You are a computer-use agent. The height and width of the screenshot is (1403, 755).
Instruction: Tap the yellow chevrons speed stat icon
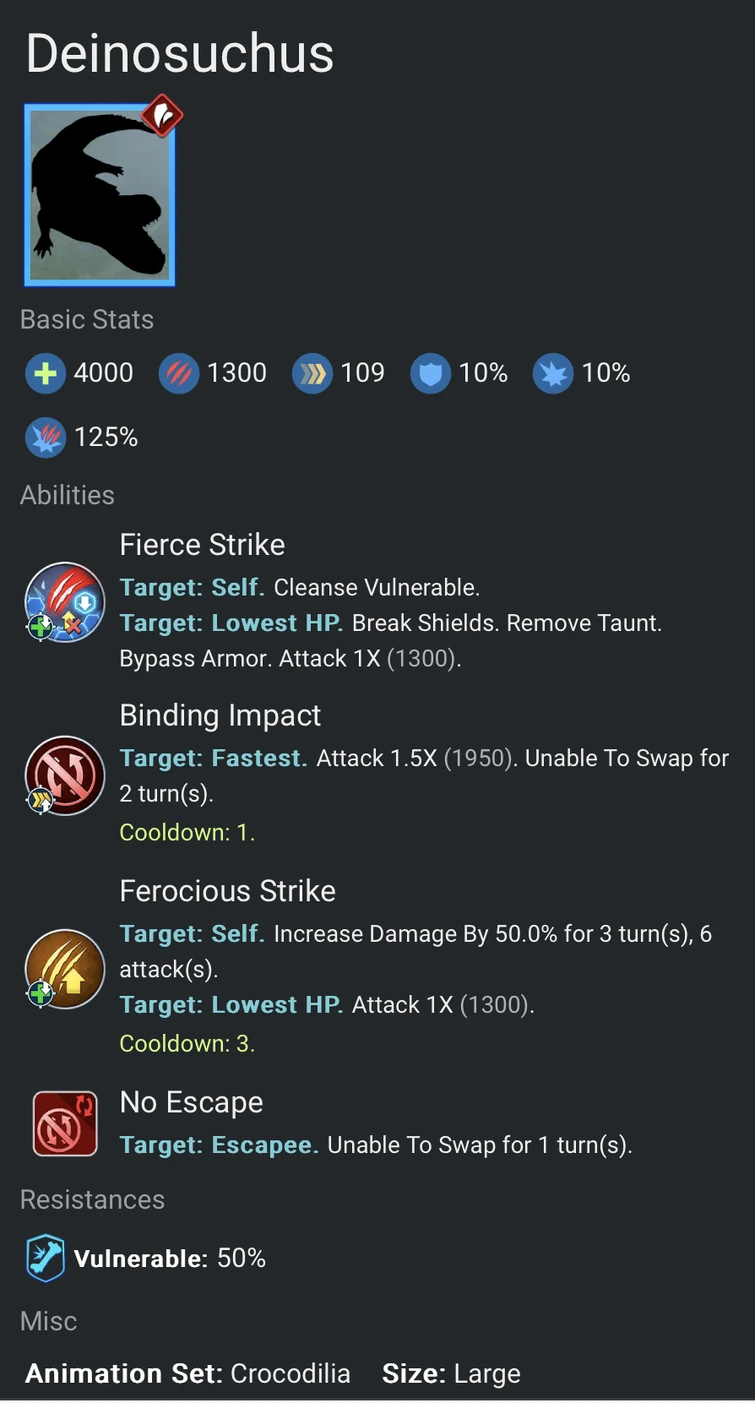(x=311, y=374)
